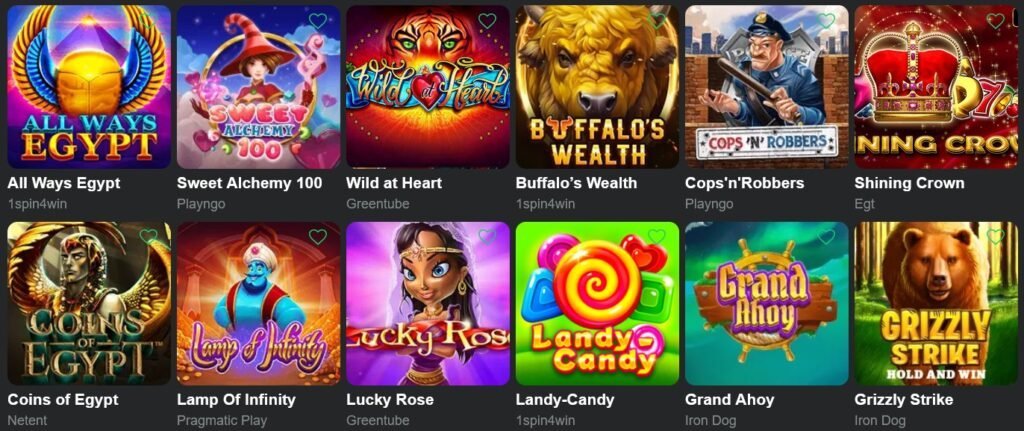Click heart icon on Grand Ahoy
Image resolution: width=1024 pixels, height=431 pixels.
pyautogui.click(x=826, y=236)
